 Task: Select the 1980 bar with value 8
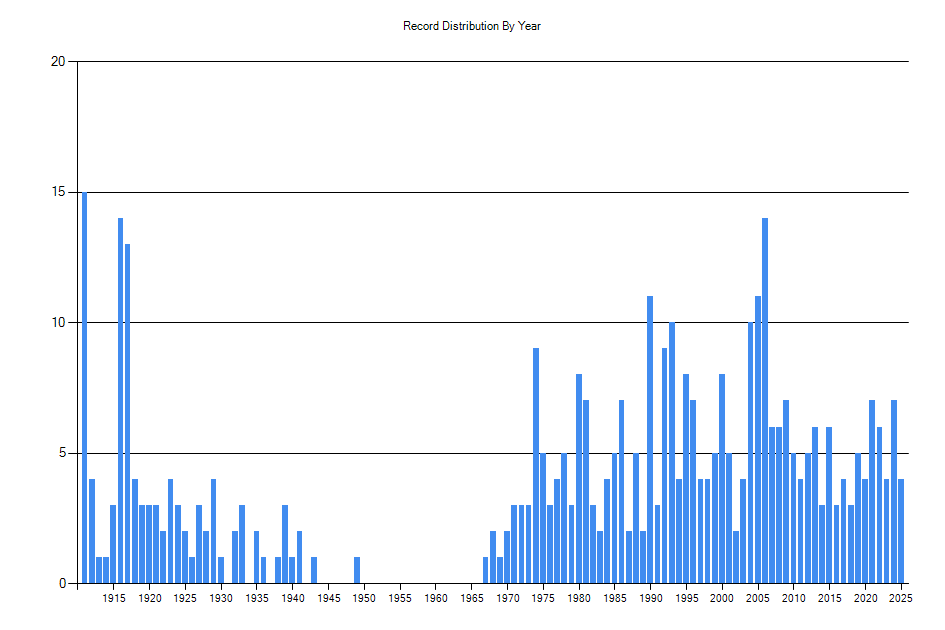click(x=579, y=479)
